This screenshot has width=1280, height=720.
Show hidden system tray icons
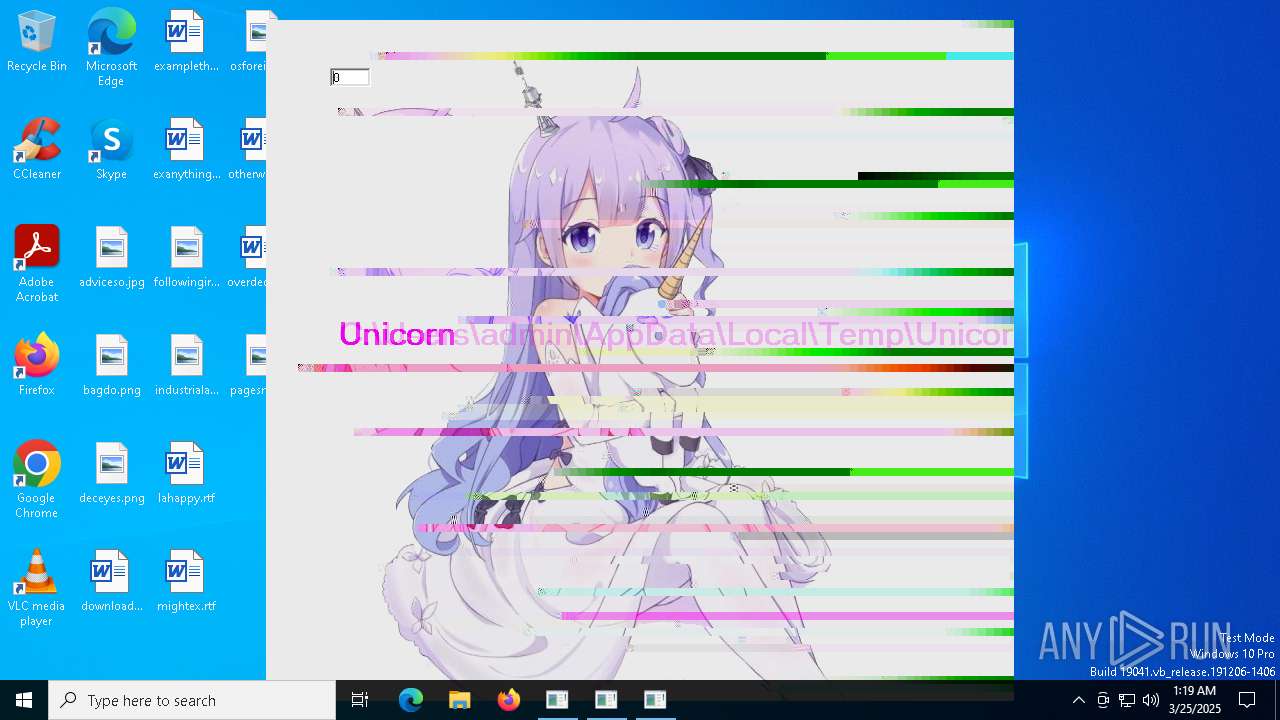point(1078,700)
